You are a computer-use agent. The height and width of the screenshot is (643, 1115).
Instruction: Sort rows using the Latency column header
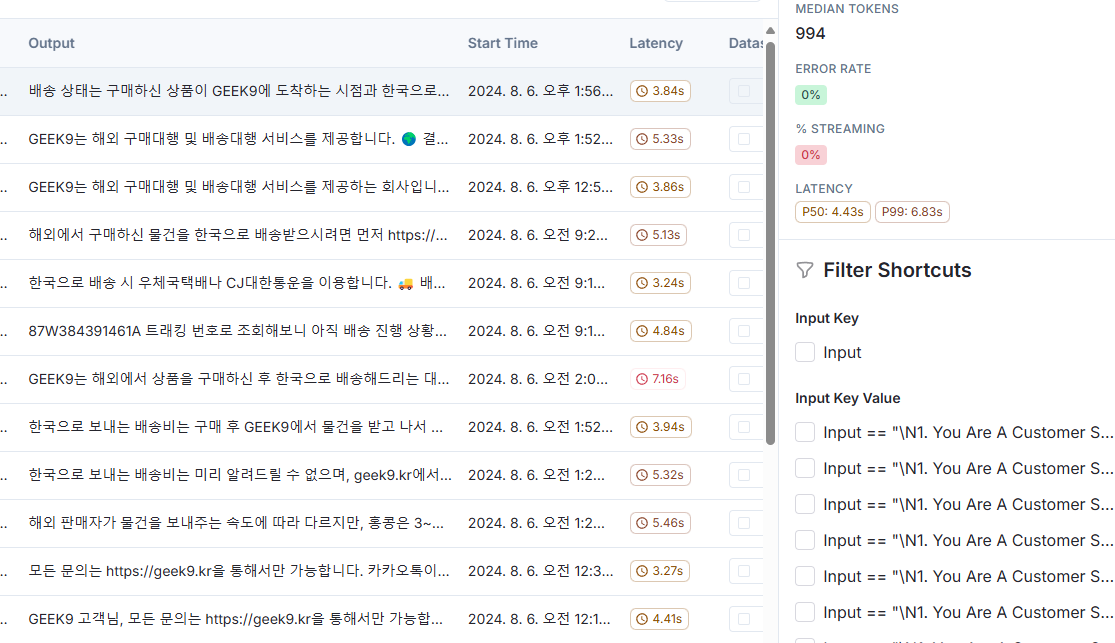[x=656, y=43]
